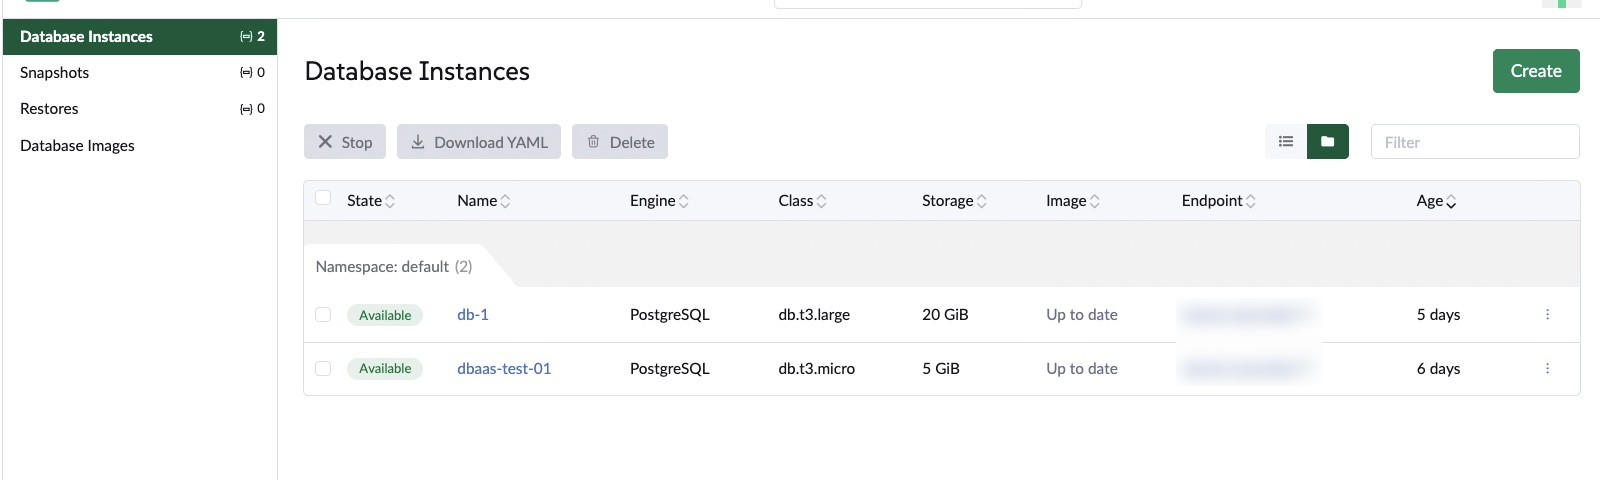
Task: Focus the Filter input field
Action: [x=1475, y=142]
